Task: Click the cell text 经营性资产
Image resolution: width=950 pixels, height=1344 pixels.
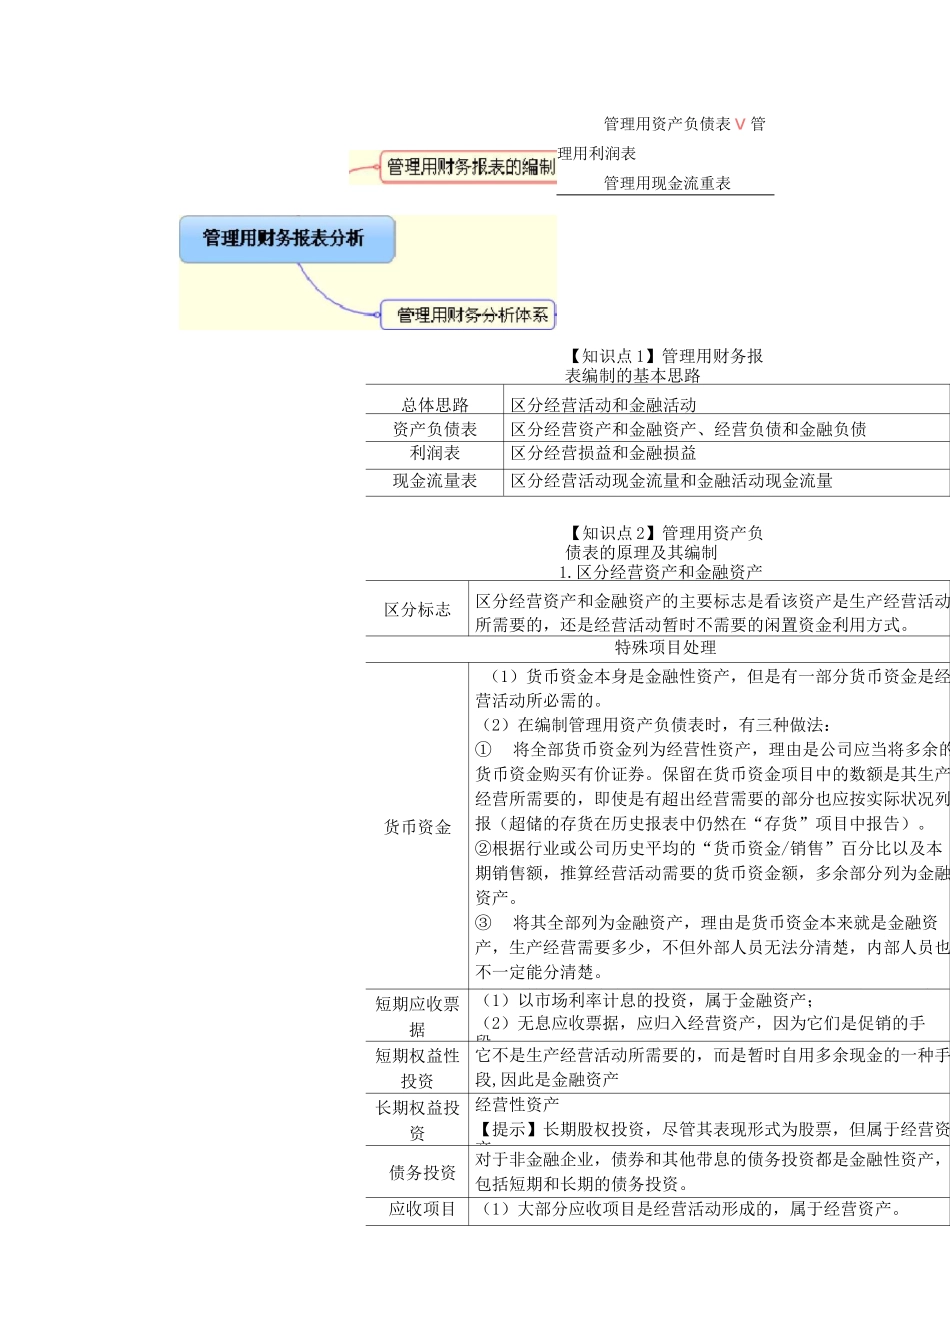Action: (x=517, y=1104)
